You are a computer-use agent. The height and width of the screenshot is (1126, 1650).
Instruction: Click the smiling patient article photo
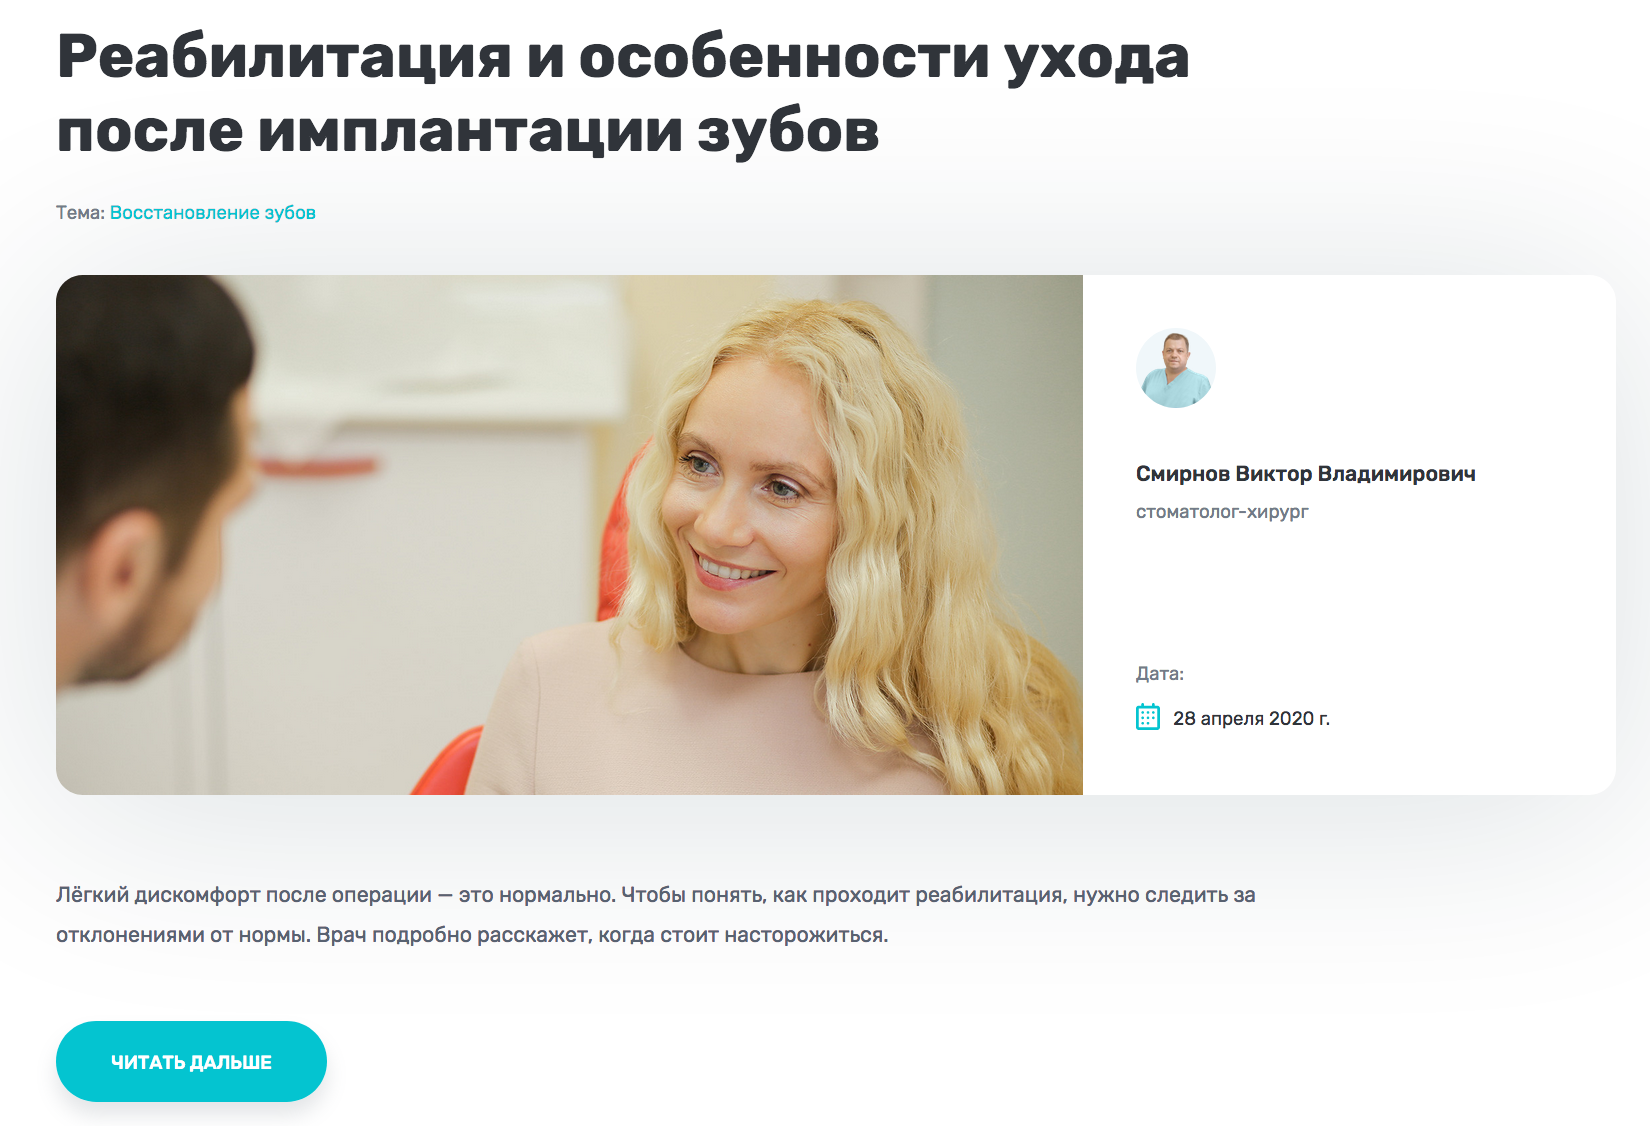pos(569,535)
